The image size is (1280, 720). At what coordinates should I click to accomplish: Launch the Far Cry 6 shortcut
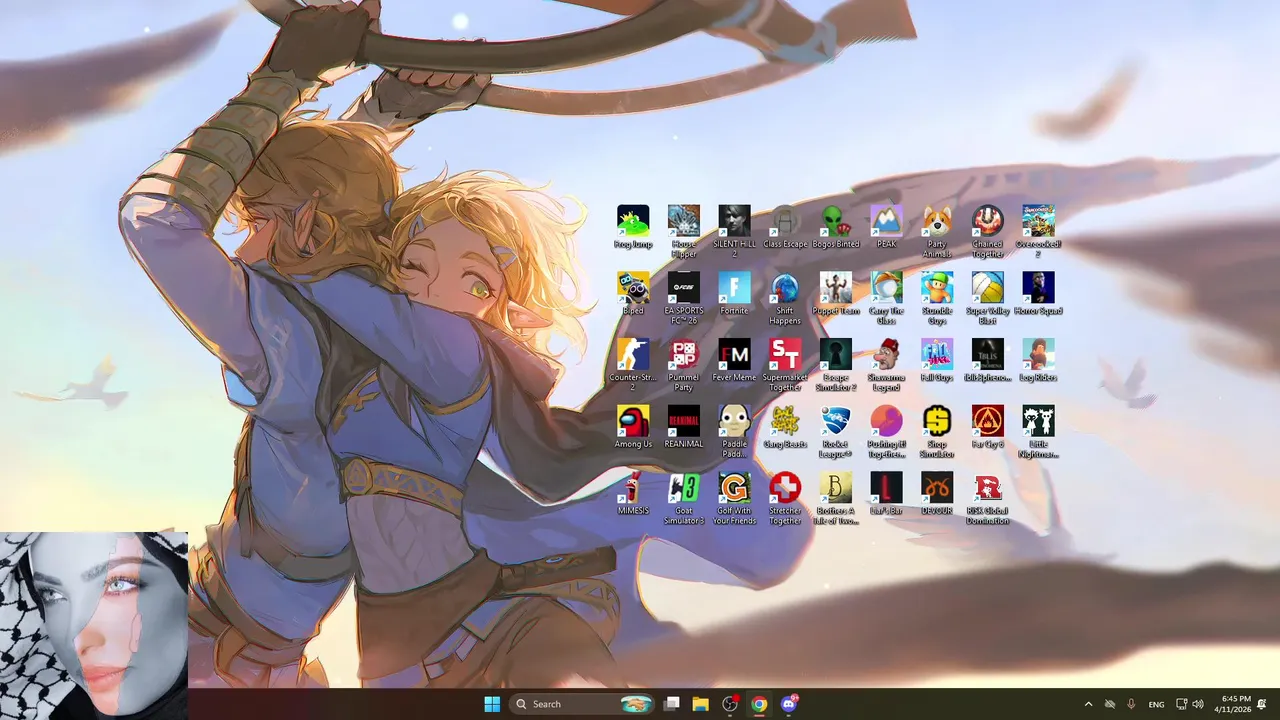tap(988, 427)
